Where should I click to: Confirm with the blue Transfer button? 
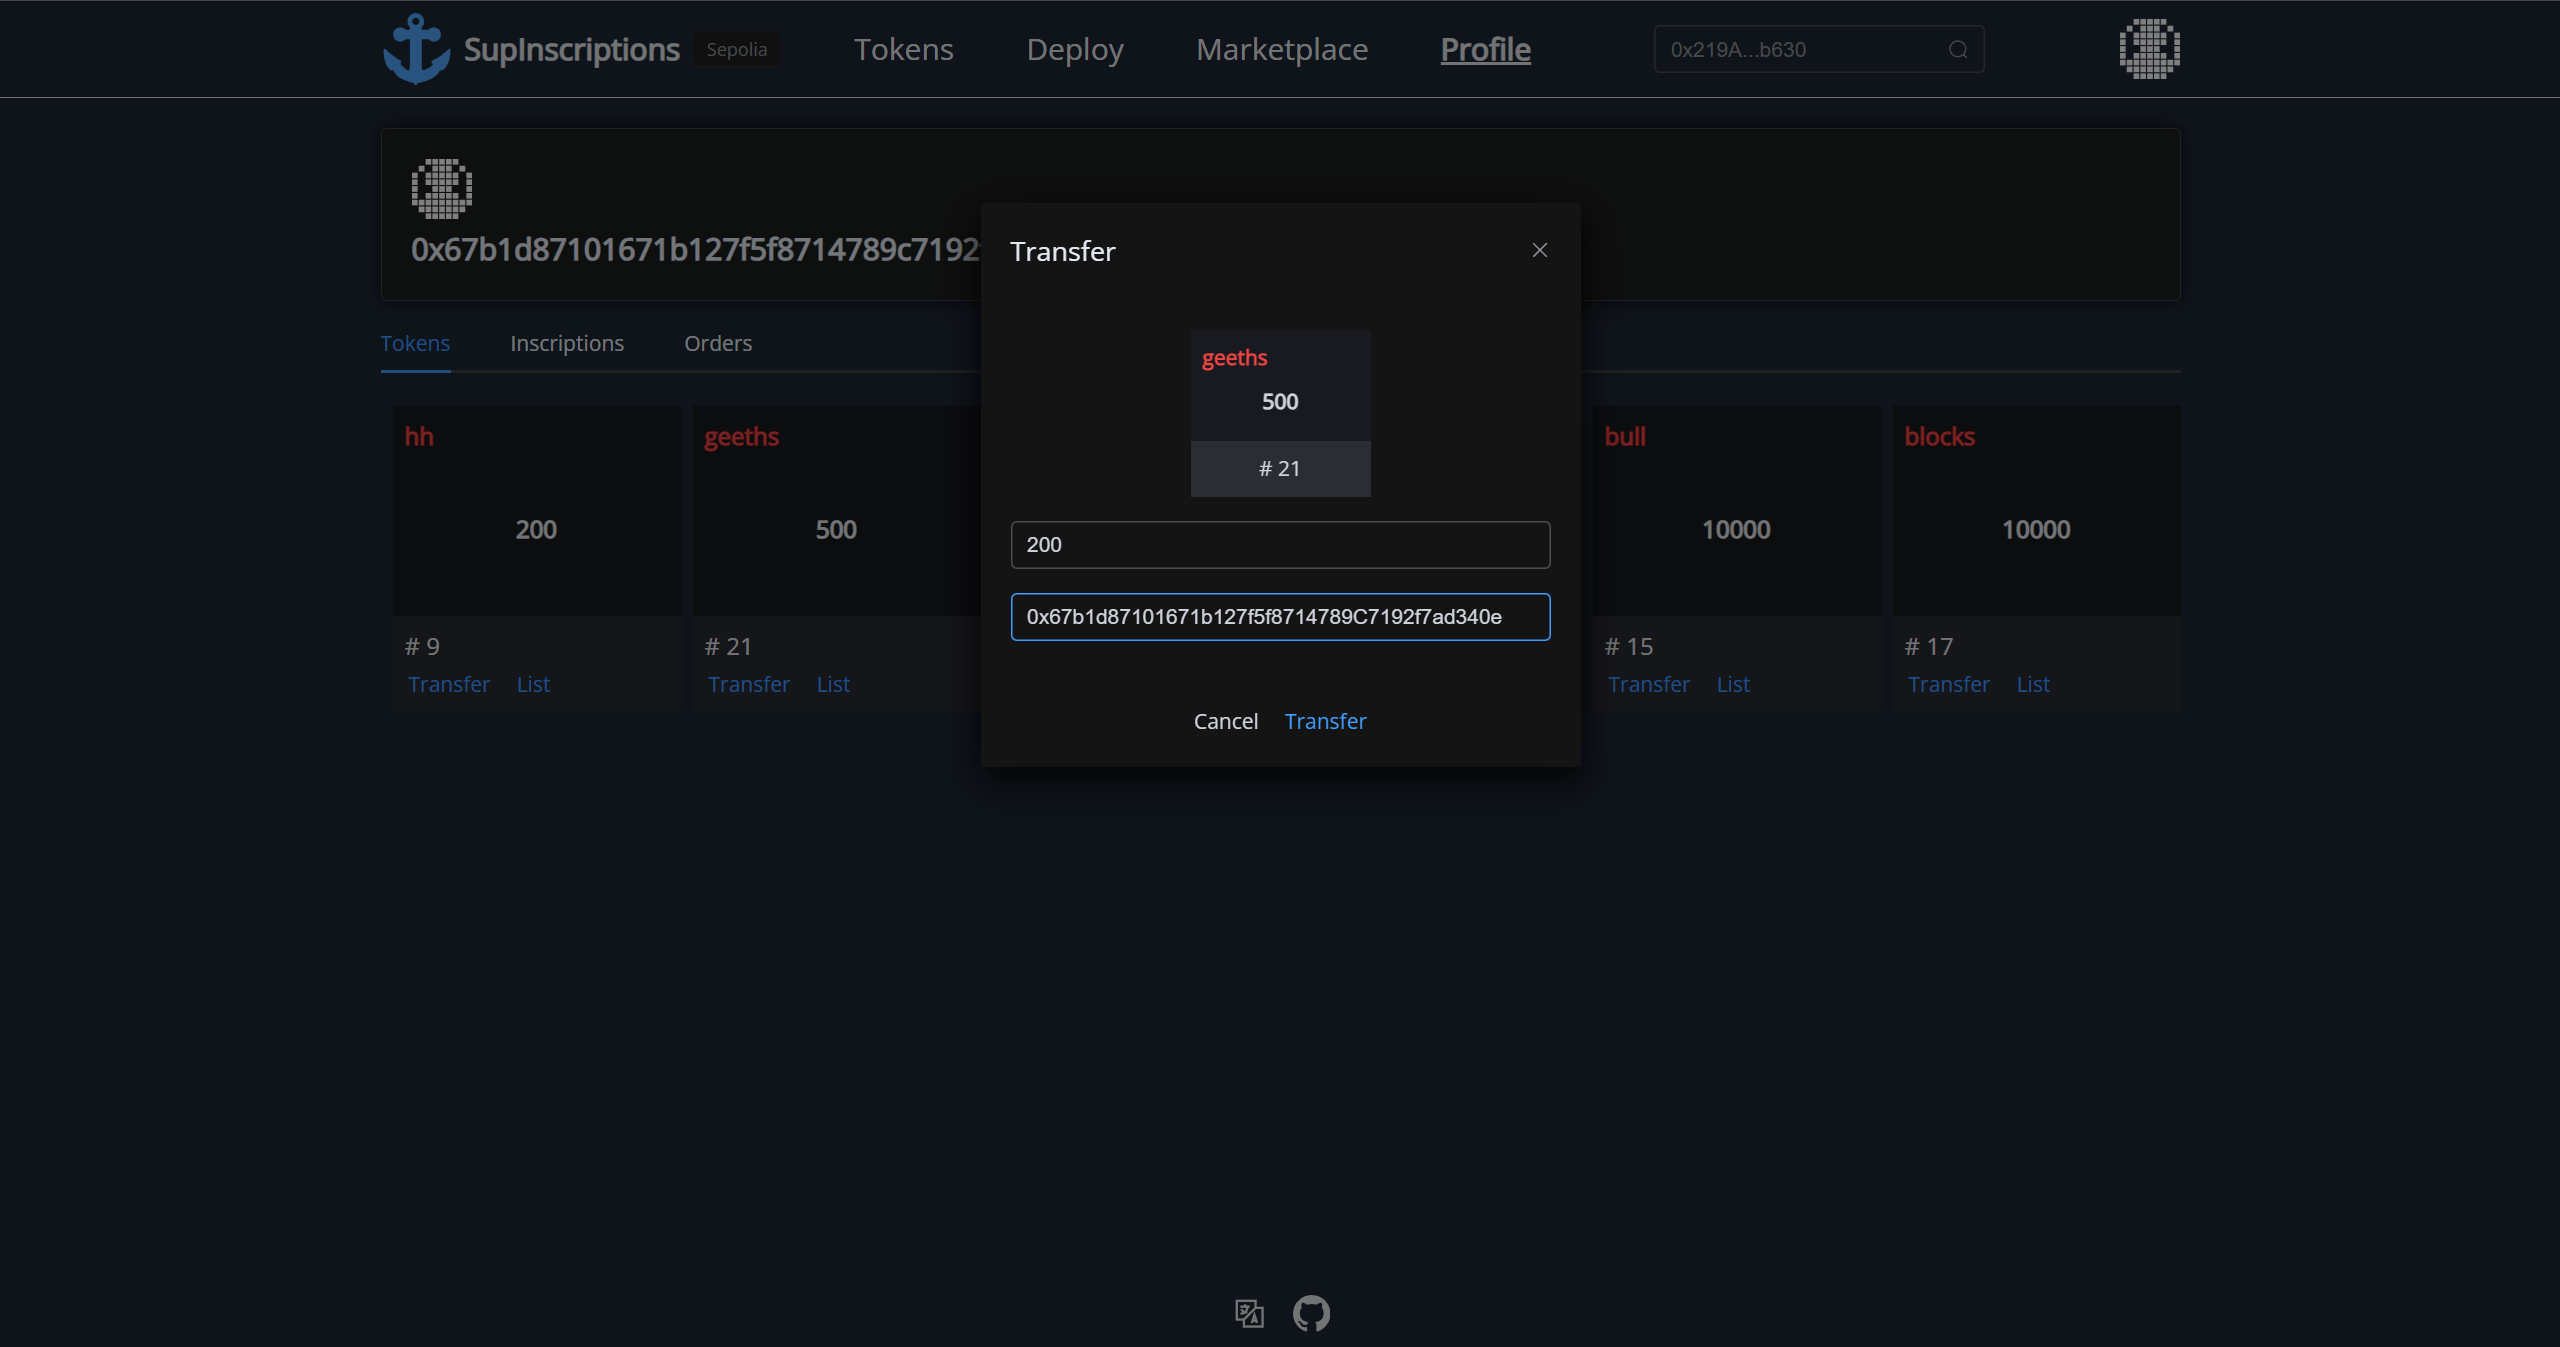tap(1325, 721)
